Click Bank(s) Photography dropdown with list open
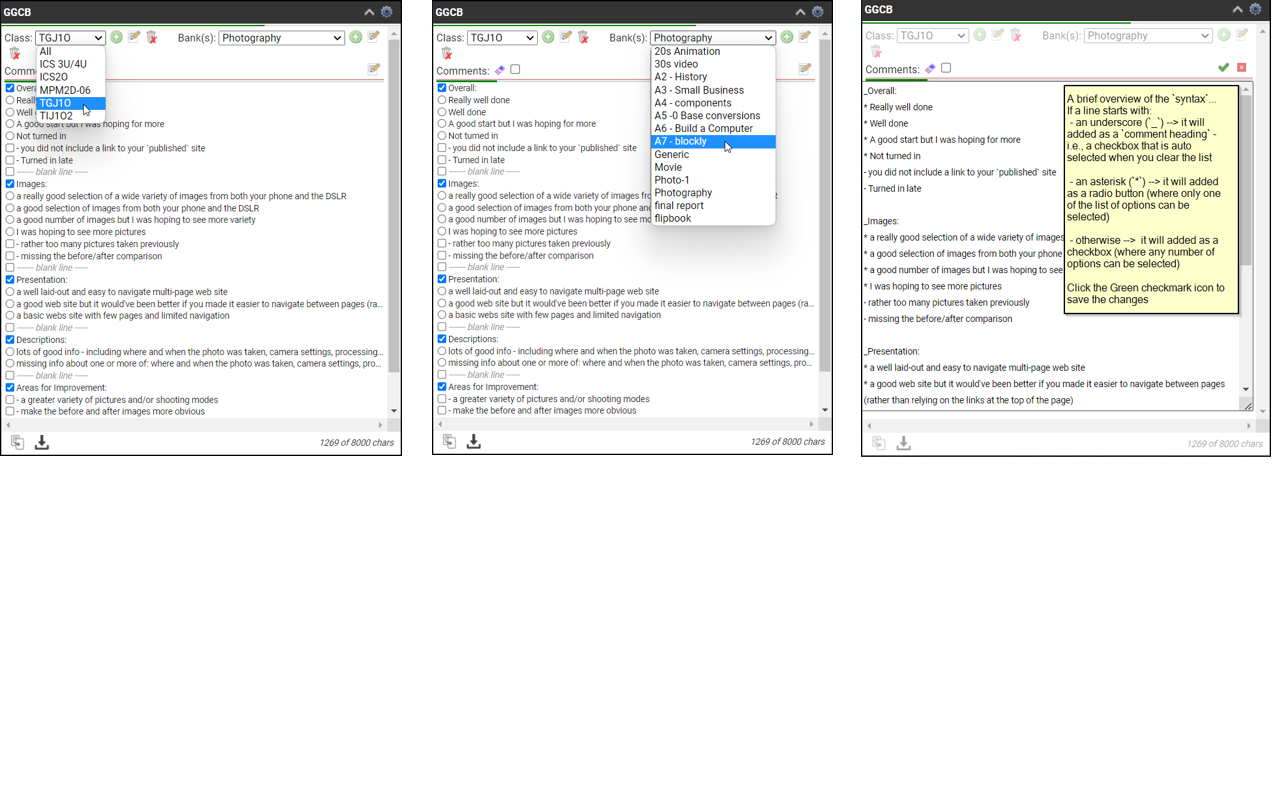 point(713,38)
